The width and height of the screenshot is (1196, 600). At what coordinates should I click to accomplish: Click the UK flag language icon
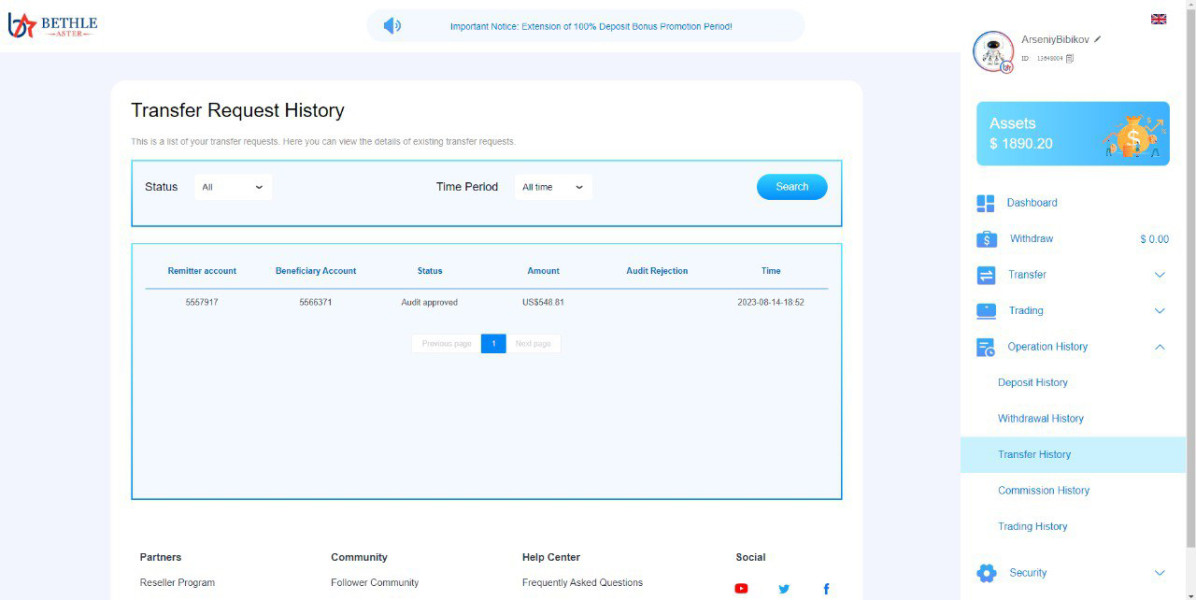click(1158, 19)
